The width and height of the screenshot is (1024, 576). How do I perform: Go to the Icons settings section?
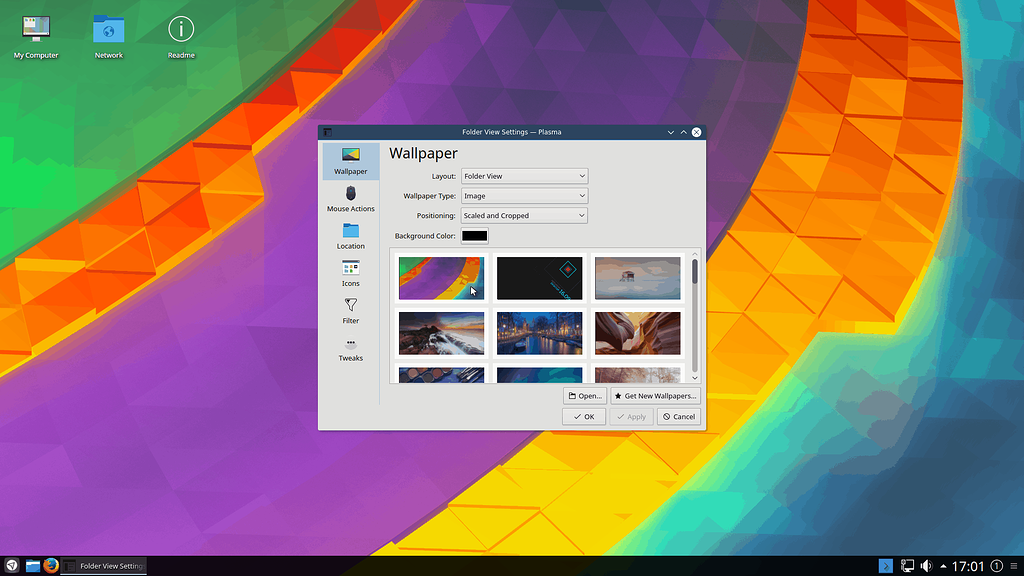point(350,273)
